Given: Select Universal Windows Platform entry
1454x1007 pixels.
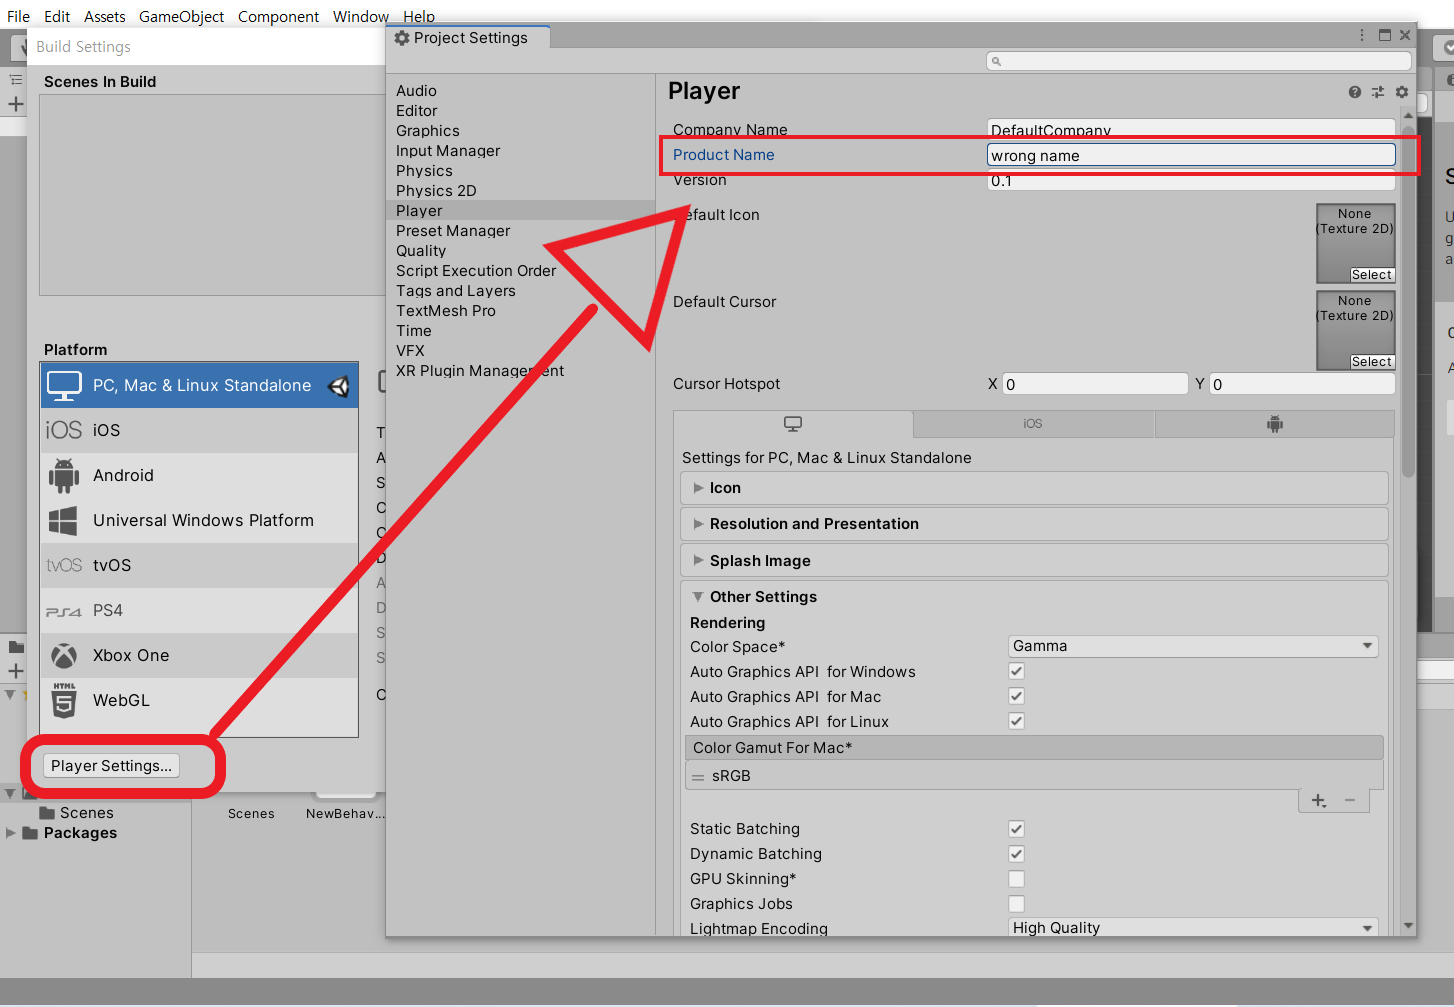Looking at the screenshot, I should (x=199, y=520).
